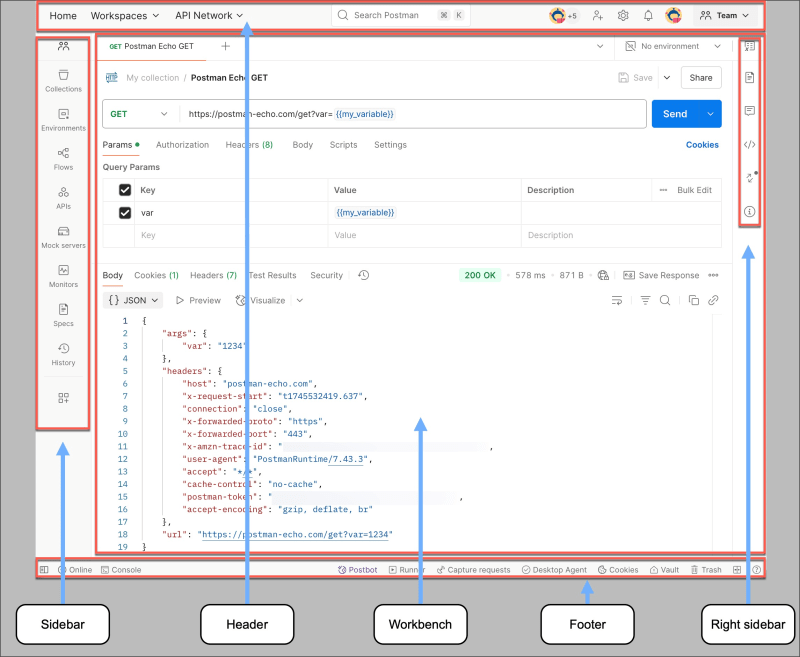Open the info icon in right sidebar

tap(749, 211)
